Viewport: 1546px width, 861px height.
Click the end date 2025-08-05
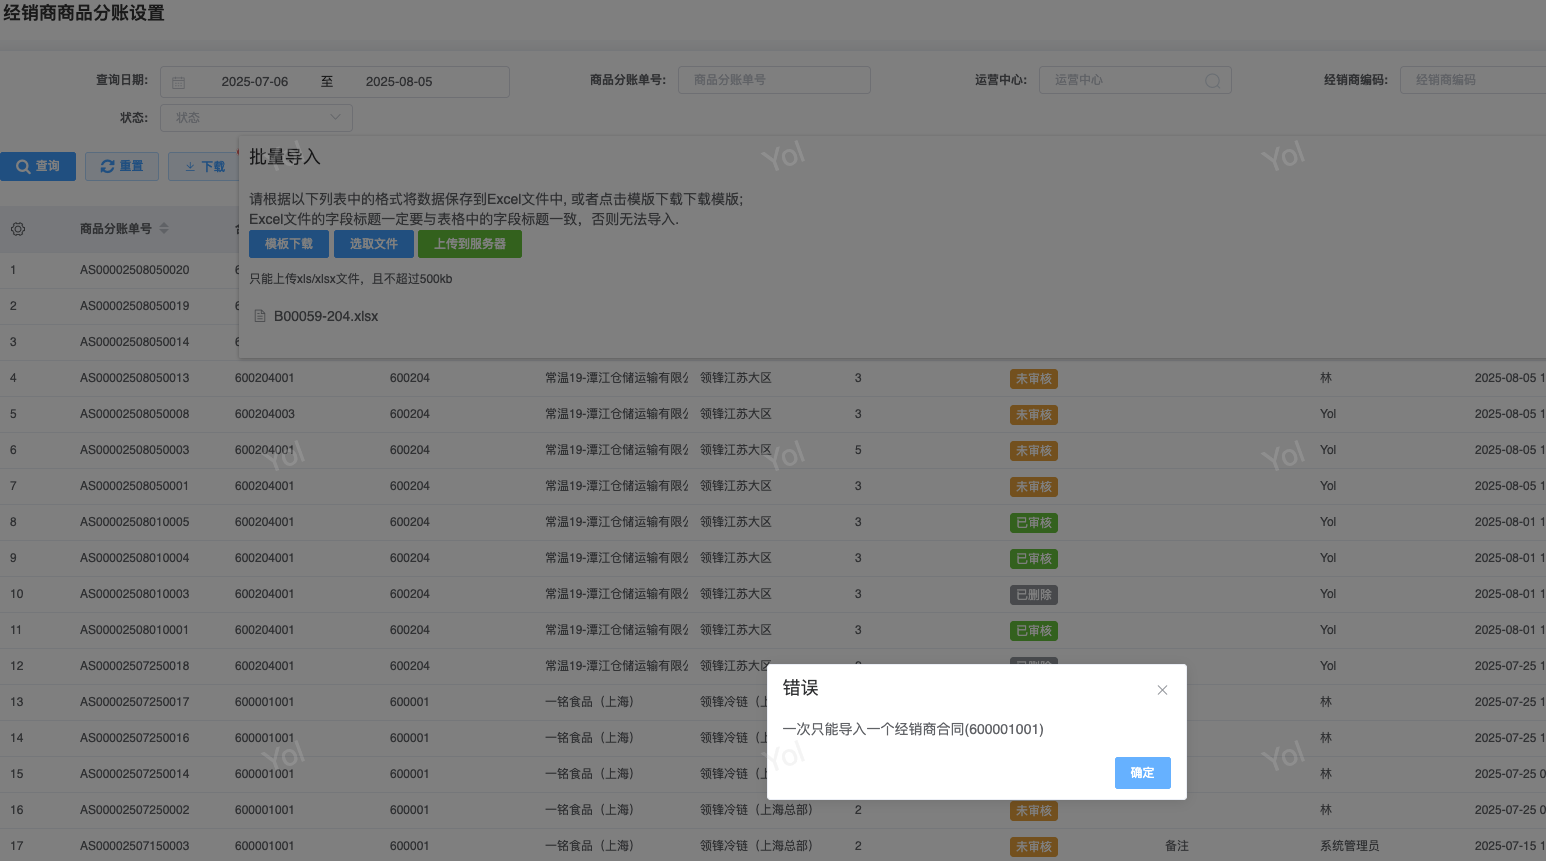click(x=399, y=82)
